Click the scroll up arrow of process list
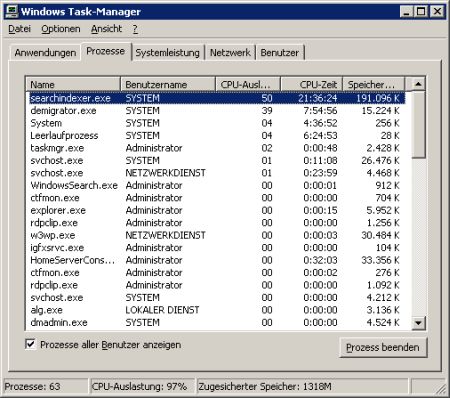450x398 pixels. tap(418, 84)
